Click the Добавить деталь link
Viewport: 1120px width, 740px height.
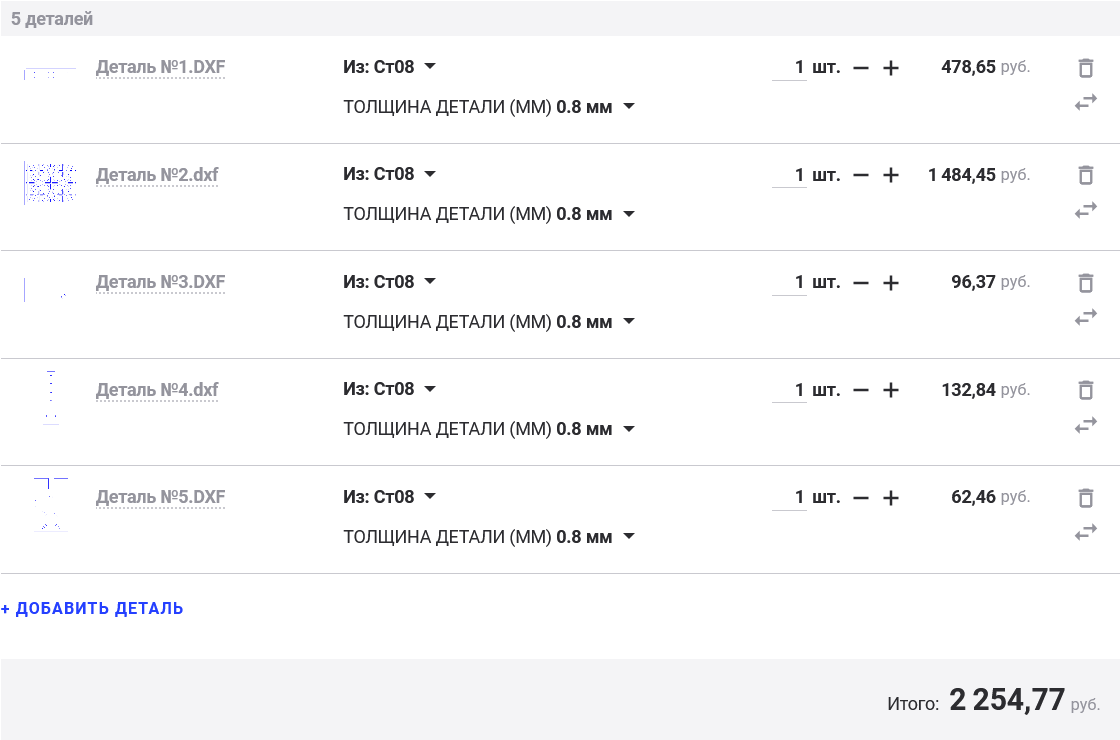click(x=92, y=608)
